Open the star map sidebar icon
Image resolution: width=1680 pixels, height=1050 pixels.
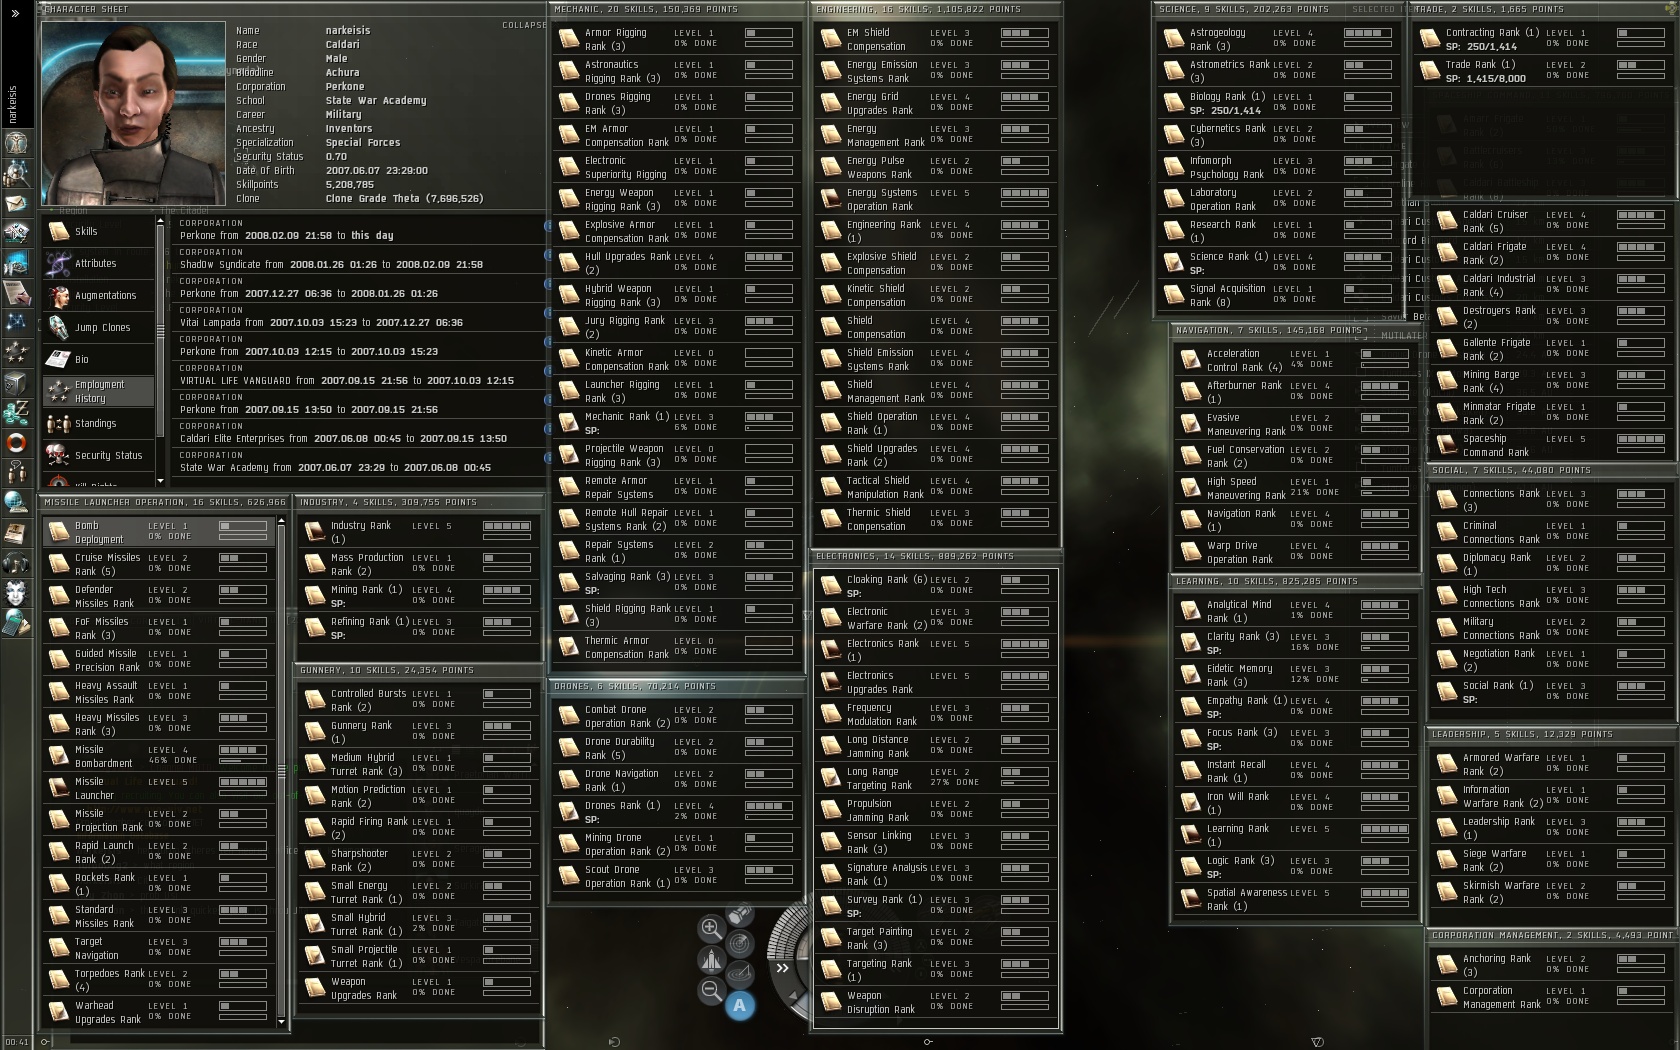(16, 322)
